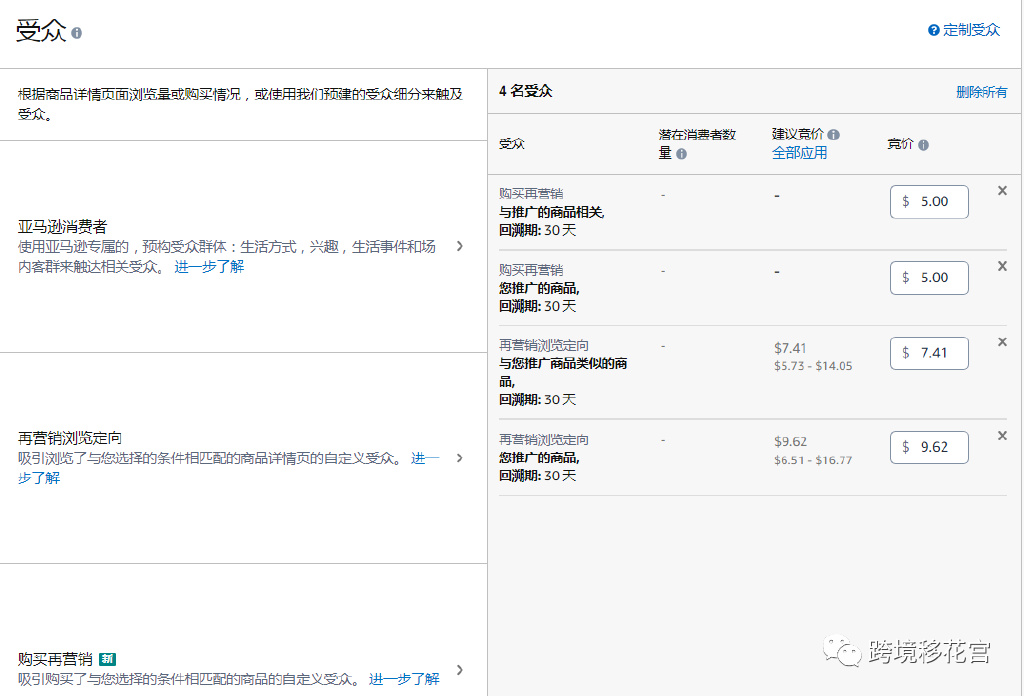
Task: Click info icon next to 建议竞价
Action: 833,134
